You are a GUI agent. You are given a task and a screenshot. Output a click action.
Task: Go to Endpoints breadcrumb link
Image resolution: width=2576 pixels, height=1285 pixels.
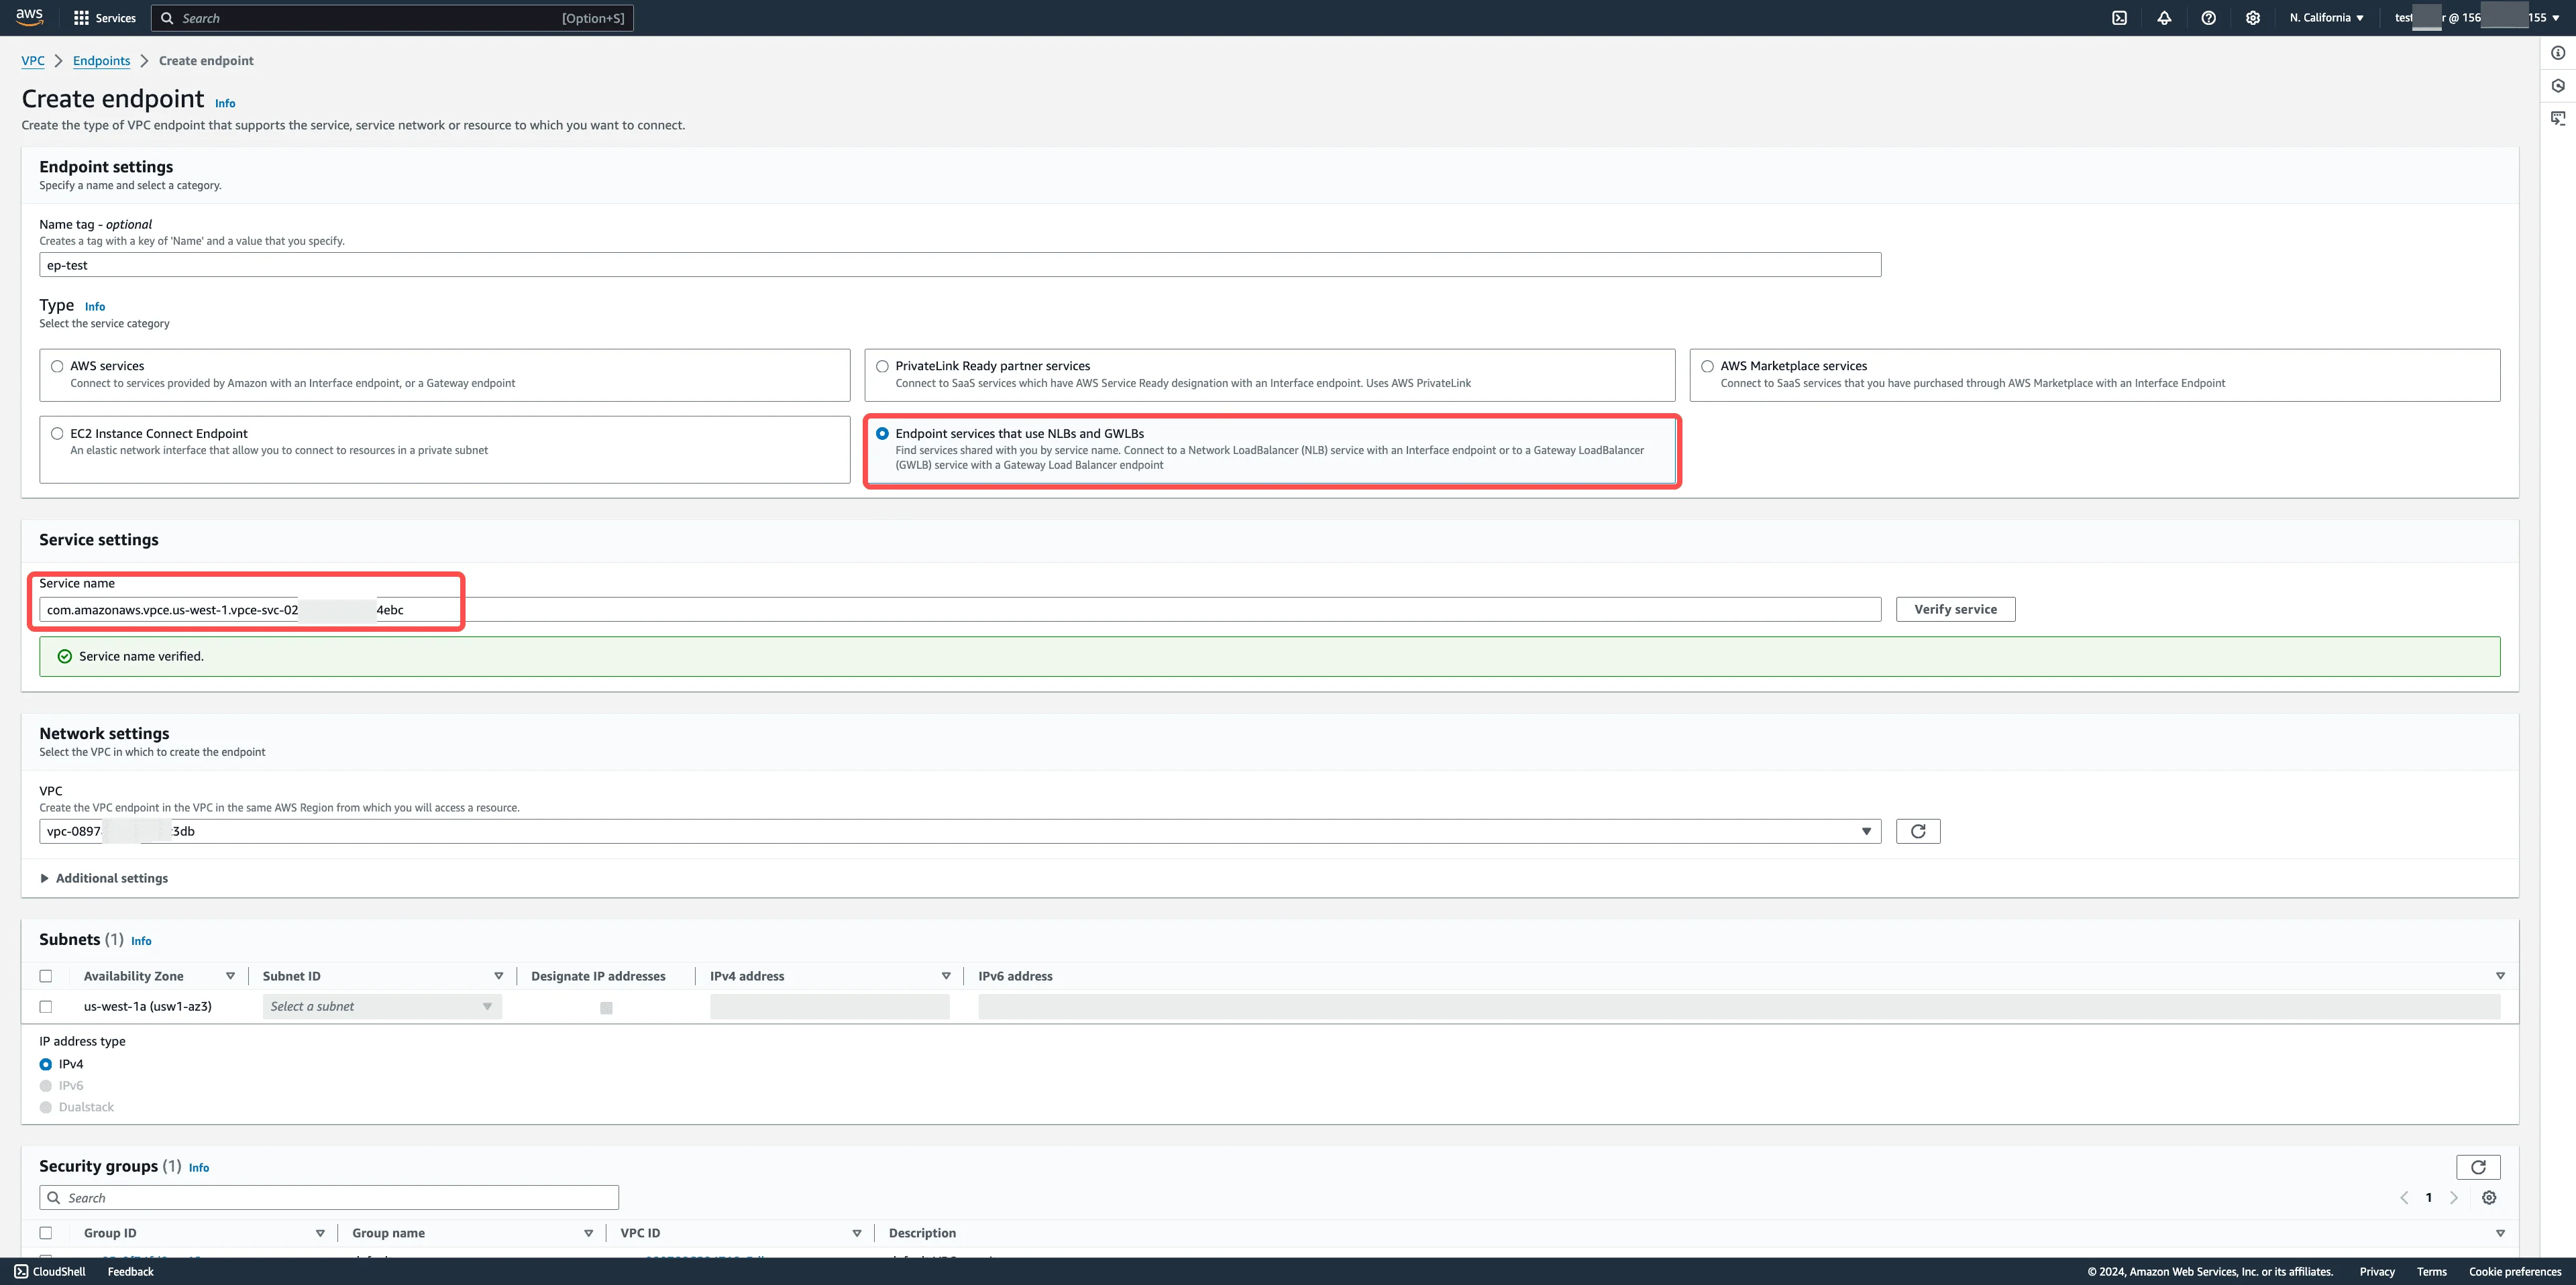click(101, 61)
